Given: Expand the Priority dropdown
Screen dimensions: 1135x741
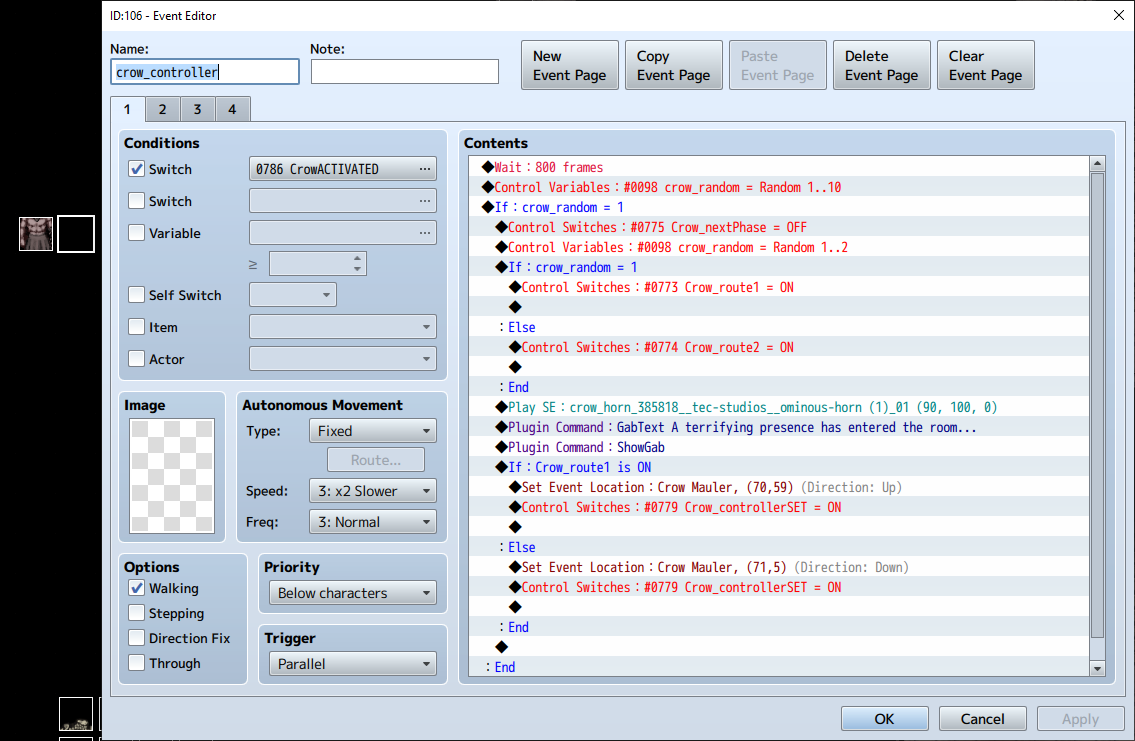Looking at the screenshot, I should click(x=352, y=593).
